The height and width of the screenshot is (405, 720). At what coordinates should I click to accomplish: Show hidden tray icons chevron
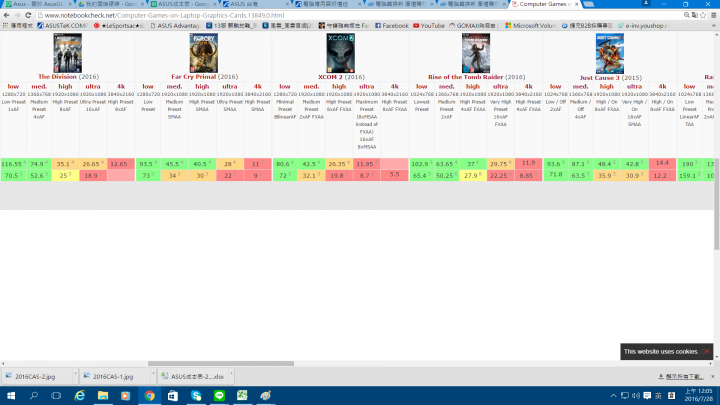click(x=613, y=395)
